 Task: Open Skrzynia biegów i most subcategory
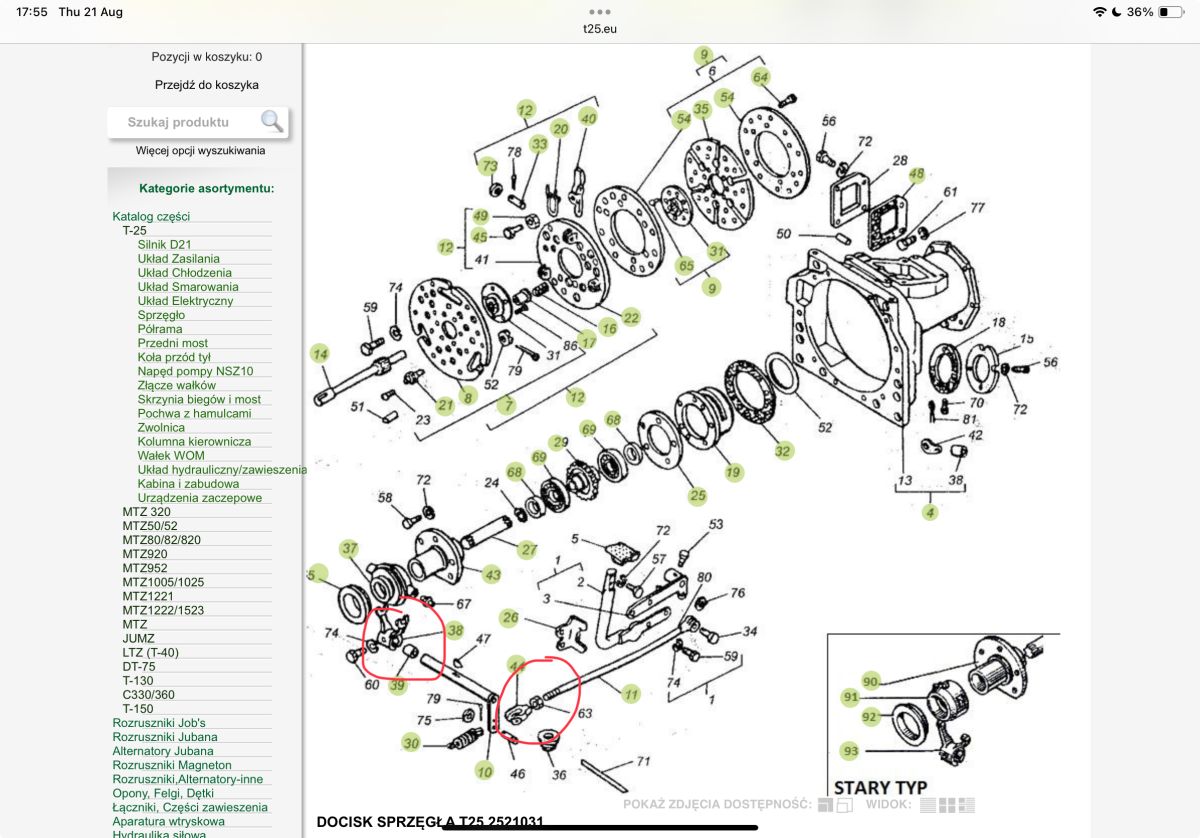(x=199, y=399)
